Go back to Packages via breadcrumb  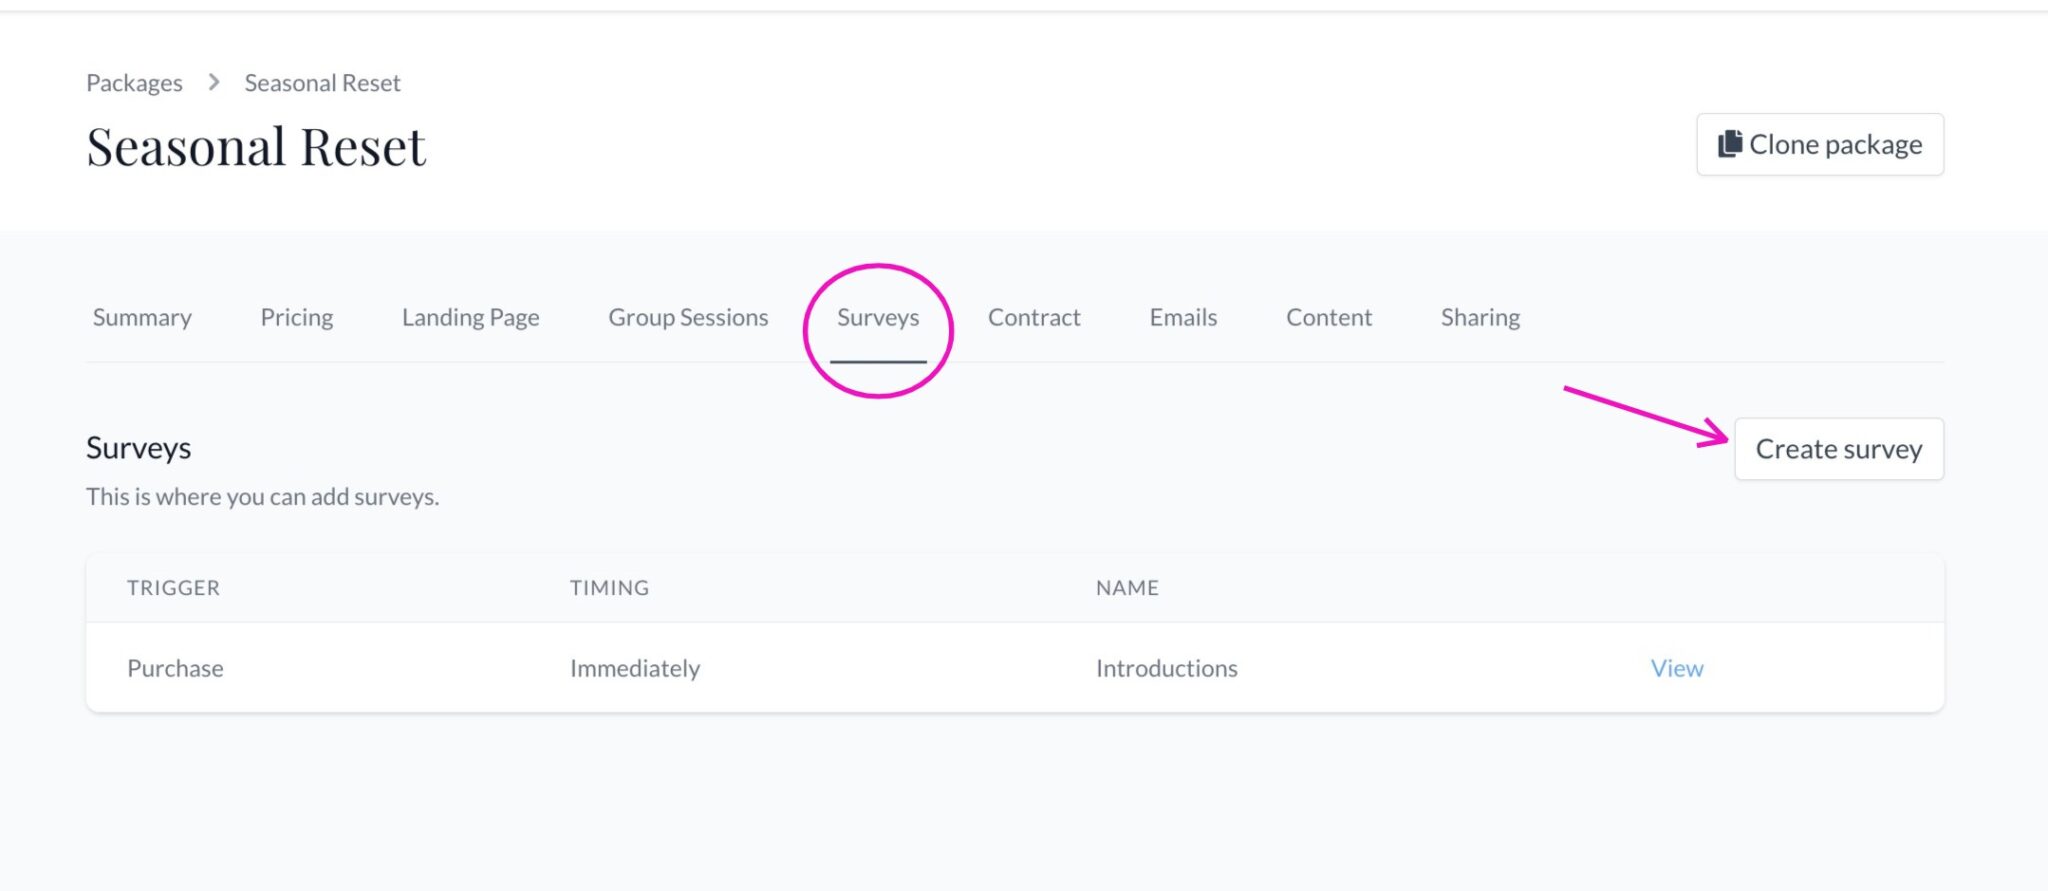134,83
